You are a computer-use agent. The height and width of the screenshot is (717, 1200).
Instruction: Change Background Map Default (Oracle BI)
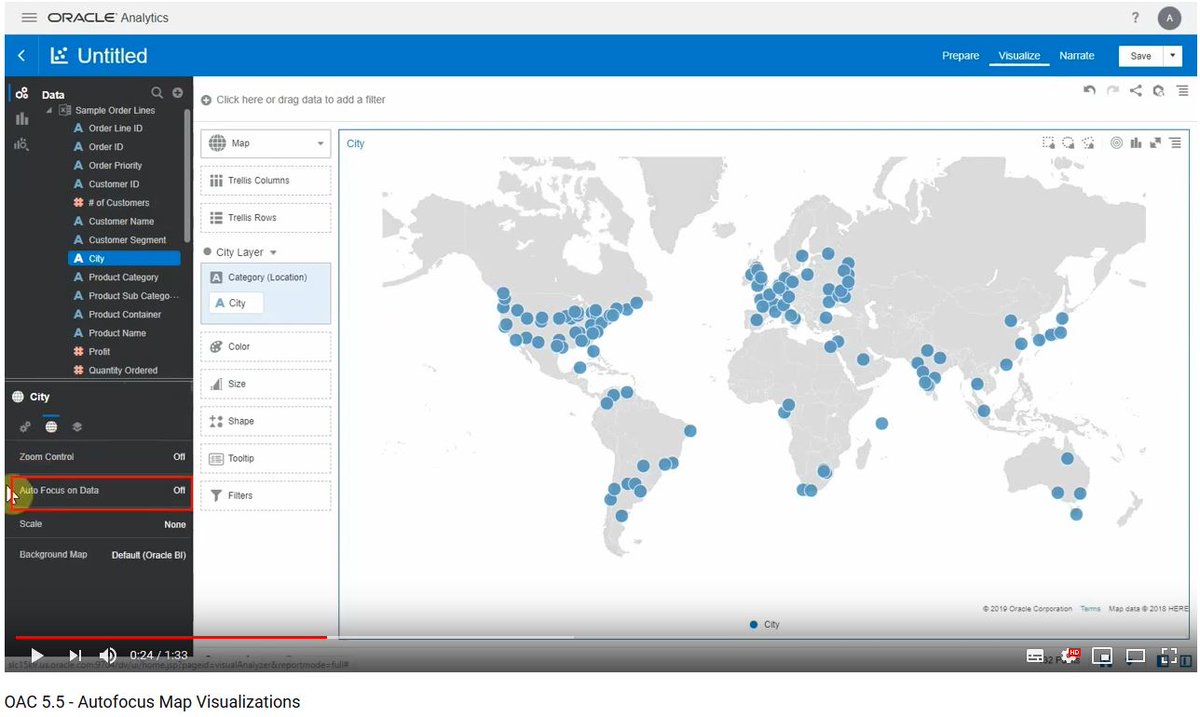tap(149, 555)
